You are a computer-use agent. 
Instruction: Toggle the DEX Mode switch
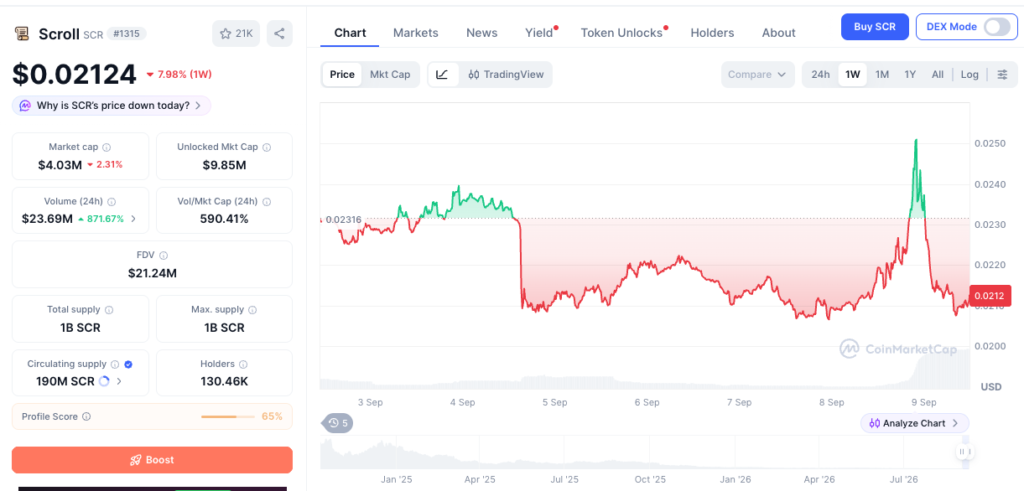[x=997, y=27]
